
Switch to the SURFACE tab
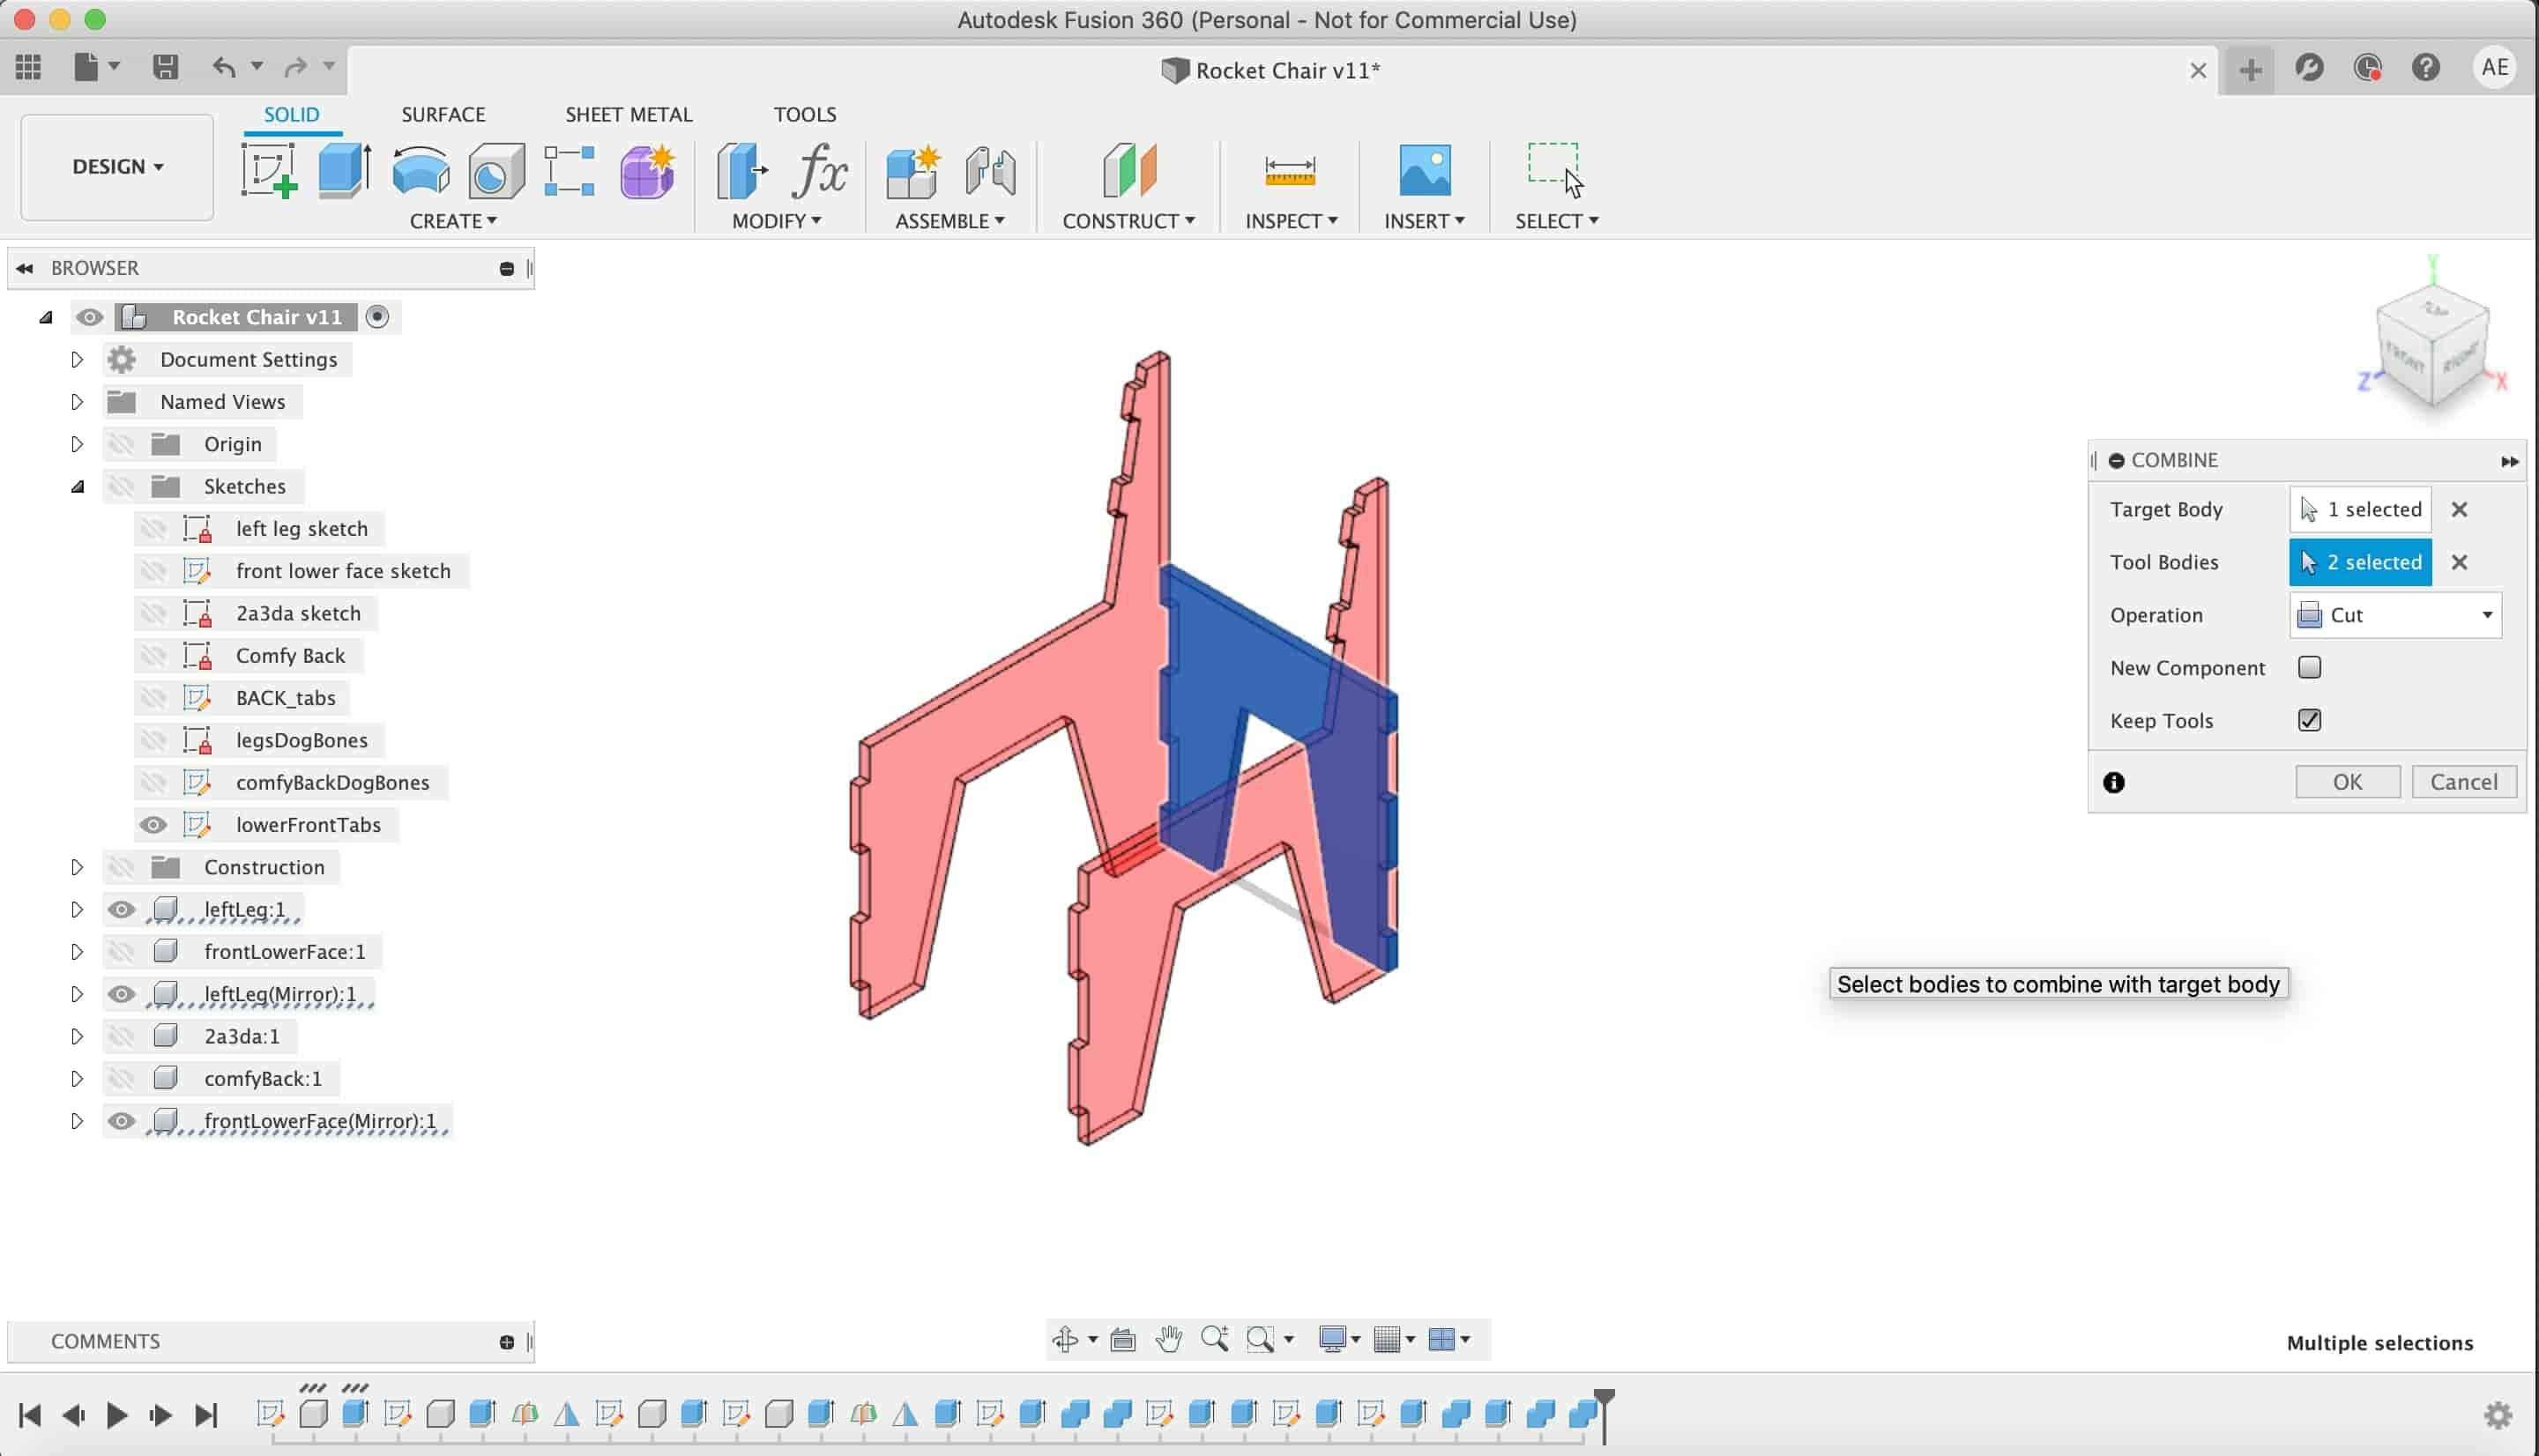click(443, 114)
